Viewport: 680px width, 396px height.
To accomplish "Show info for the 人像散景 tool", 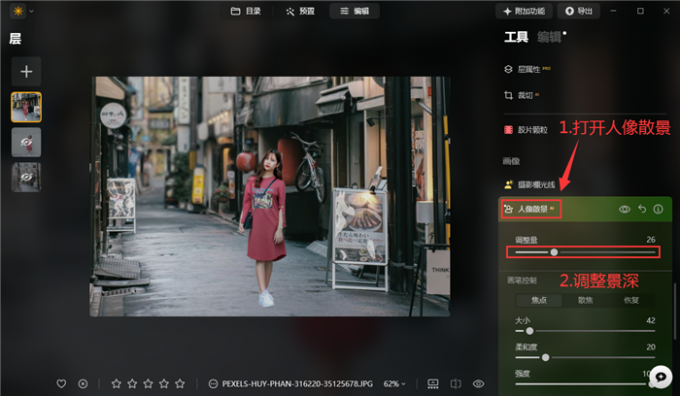I will point(658,209).
